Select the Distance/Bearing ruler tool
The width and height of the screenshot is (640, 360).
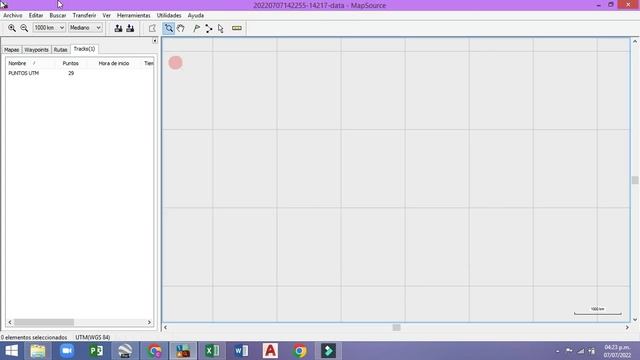click(237, 28)
